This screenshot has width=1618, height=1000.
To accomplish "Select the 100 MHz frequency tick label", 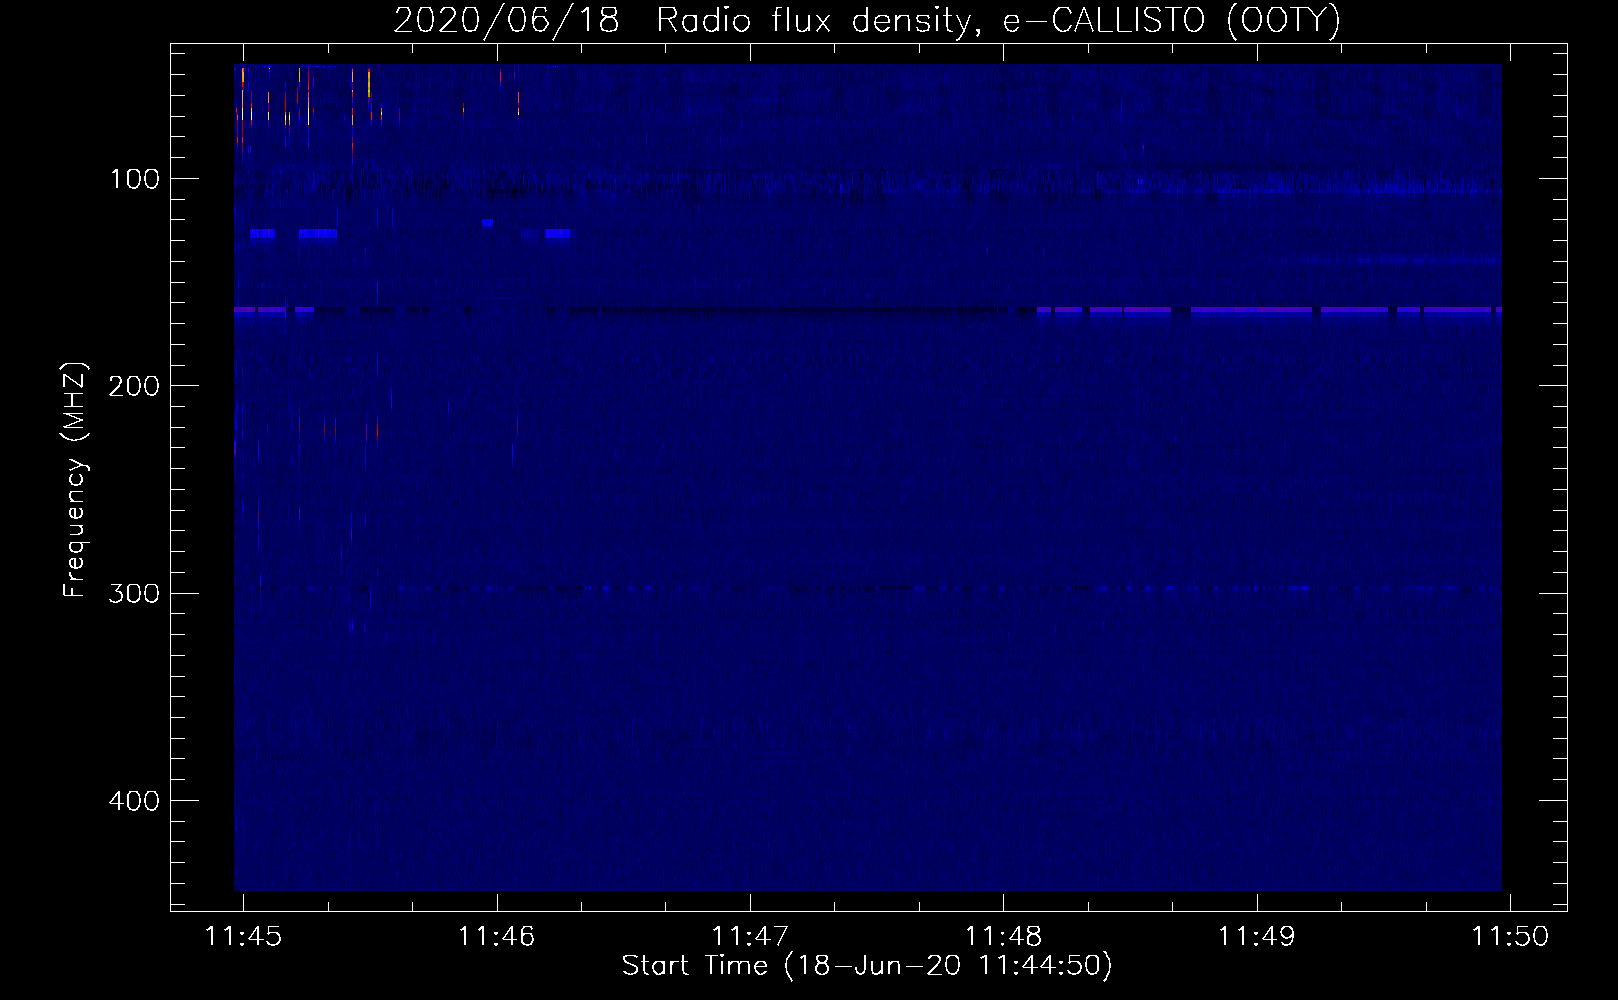I will point(135,179).
